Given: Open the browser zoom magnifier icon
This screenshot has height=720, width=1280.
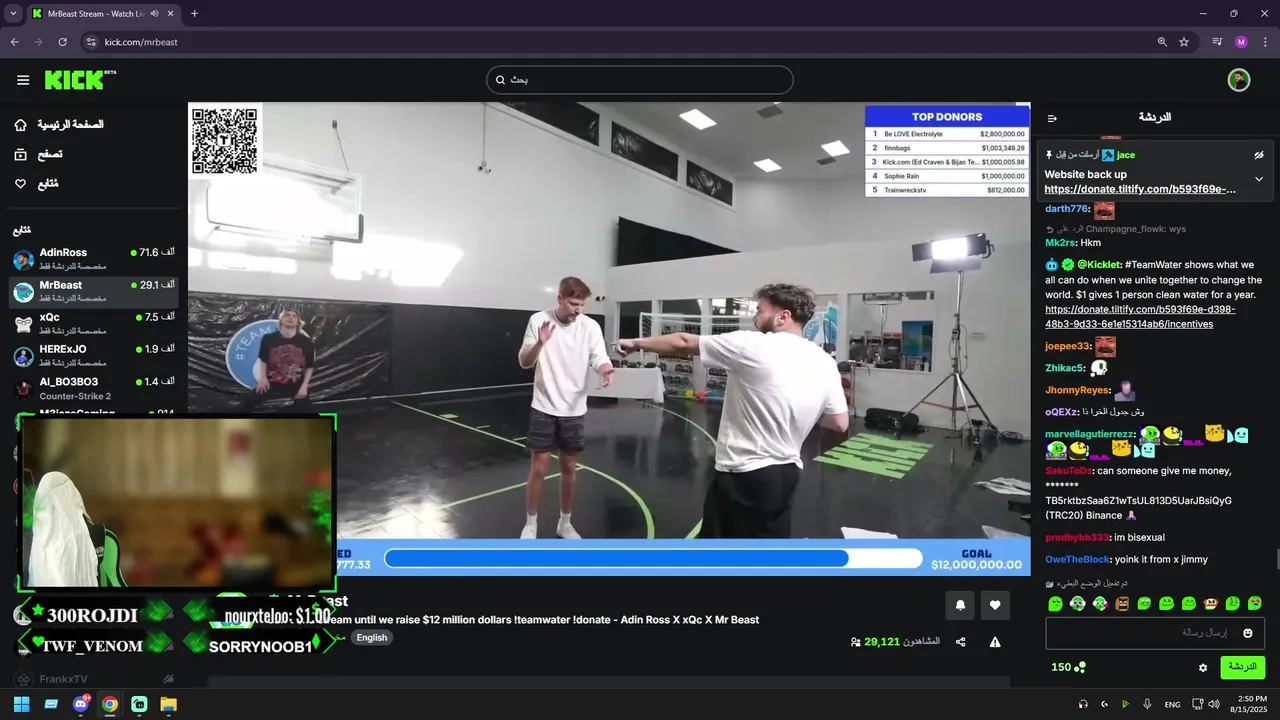Looking at the screenshot, I should tap(1162, 42).
